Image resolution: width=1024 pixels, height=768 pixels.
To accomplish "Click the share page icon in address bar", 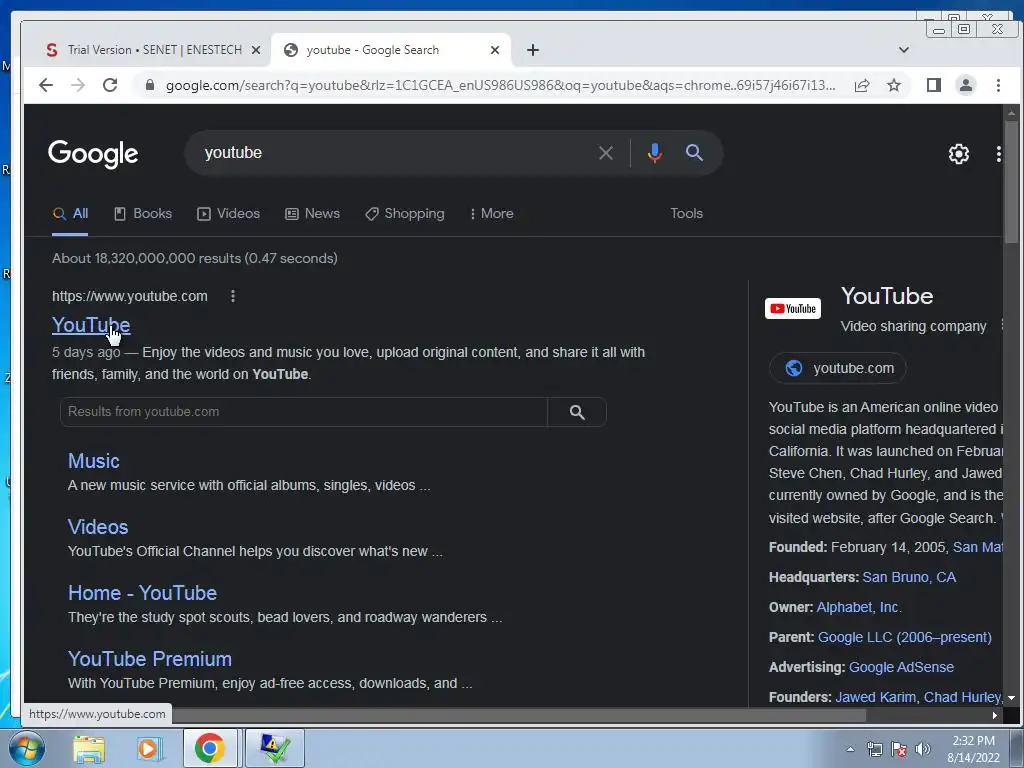I will click(862, 86).
